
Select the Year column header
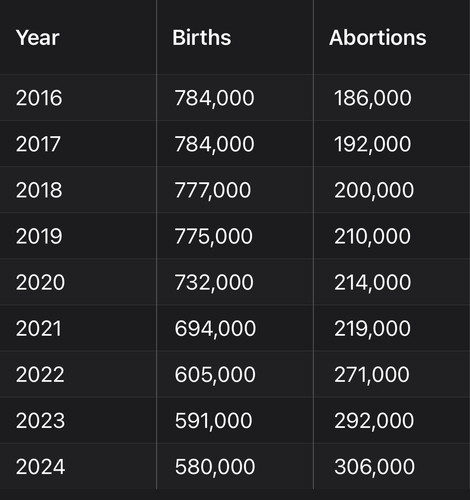38,37
